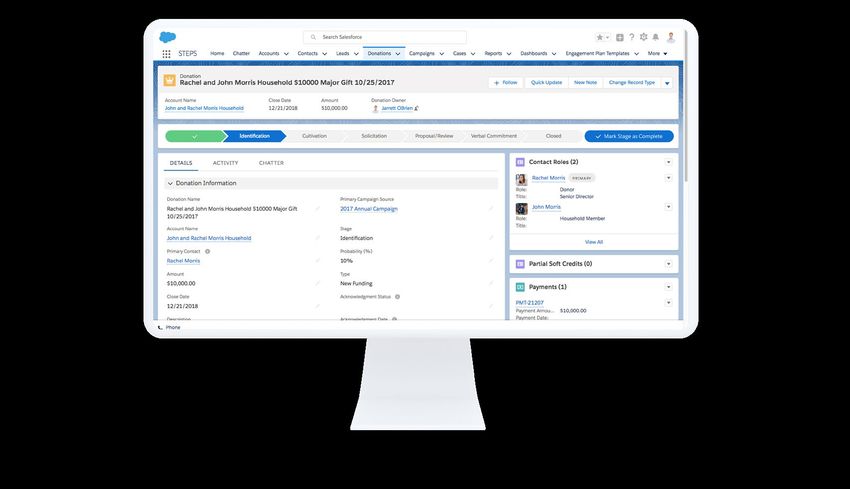The height and width of the screenshot is (489, 850).
Task: Click the Search Salesforce field
Action: click(x=385, y=37)
